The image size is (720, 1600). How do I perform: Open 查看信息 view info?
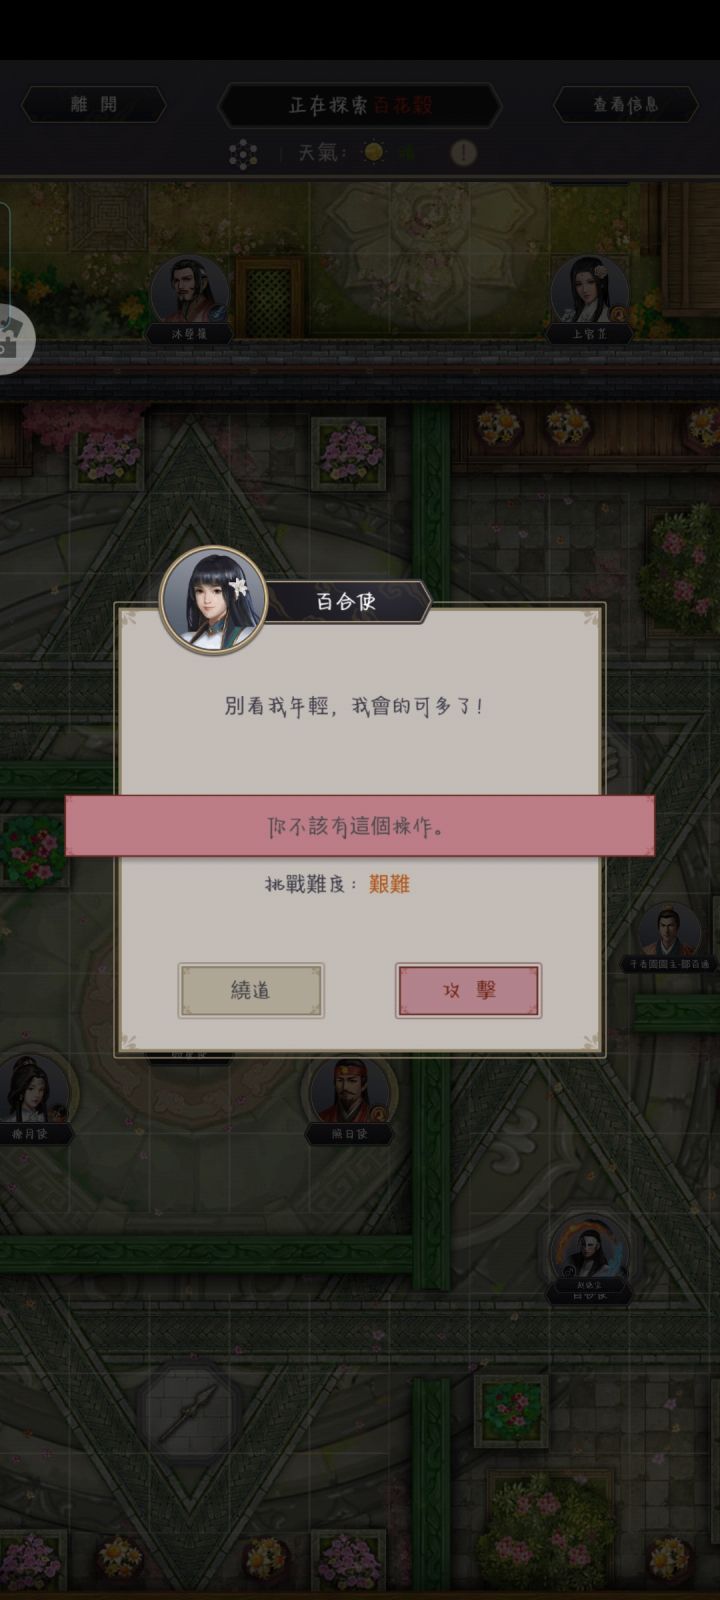(625, 104)
